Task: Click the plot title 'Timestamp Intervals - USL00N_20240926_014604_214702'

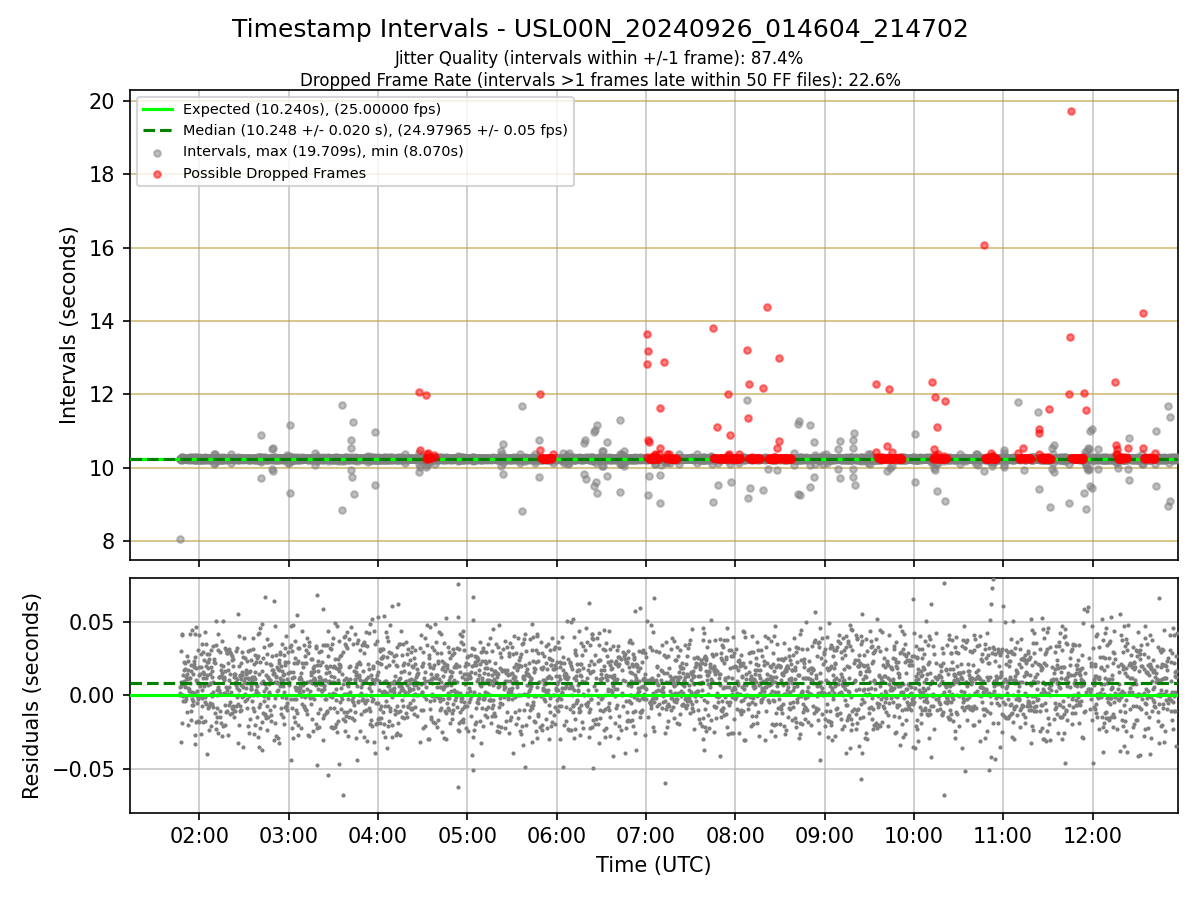Action: [600, 29]
